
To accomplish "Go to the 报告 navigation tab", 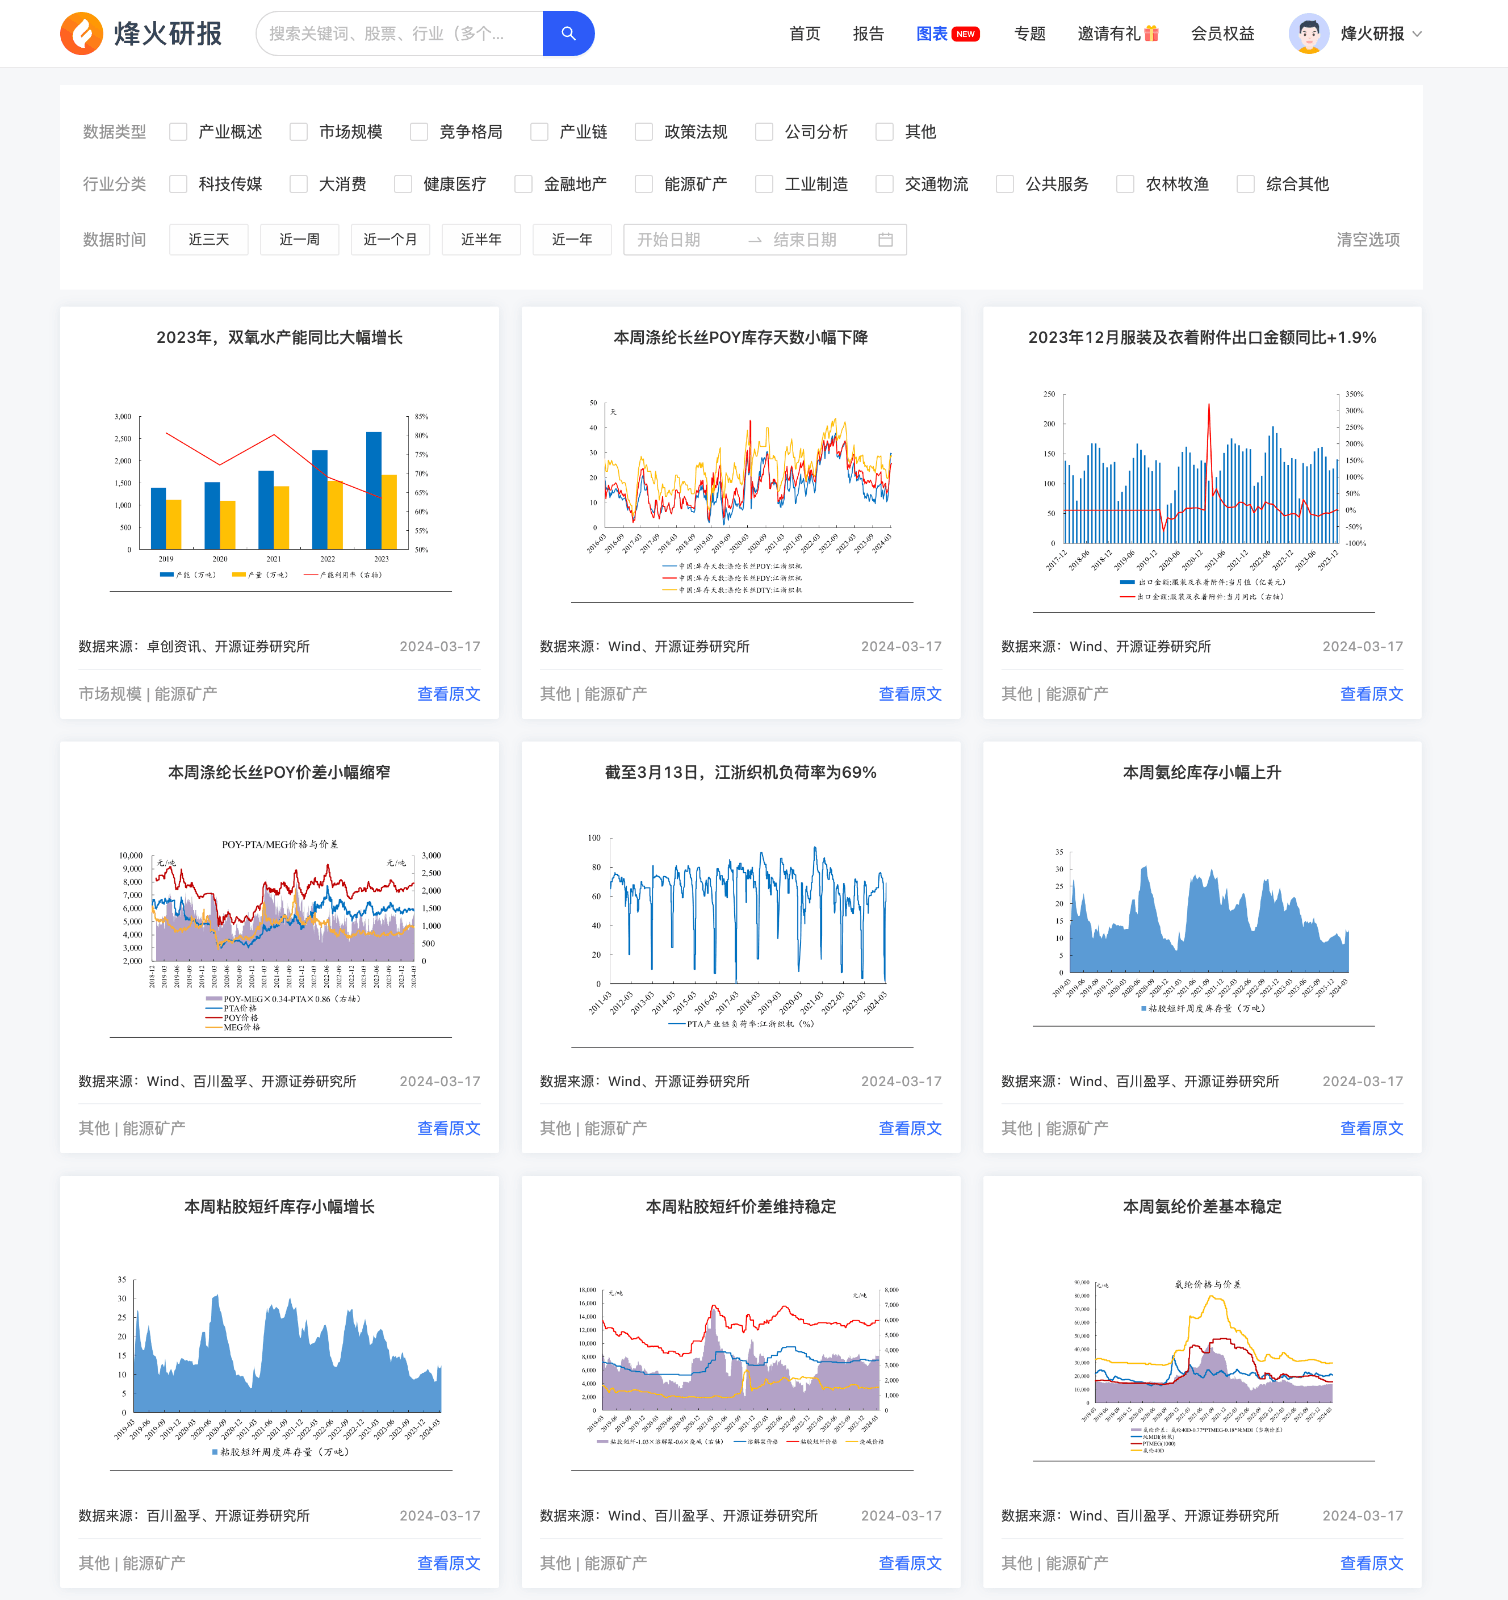I will coord(868,34).
